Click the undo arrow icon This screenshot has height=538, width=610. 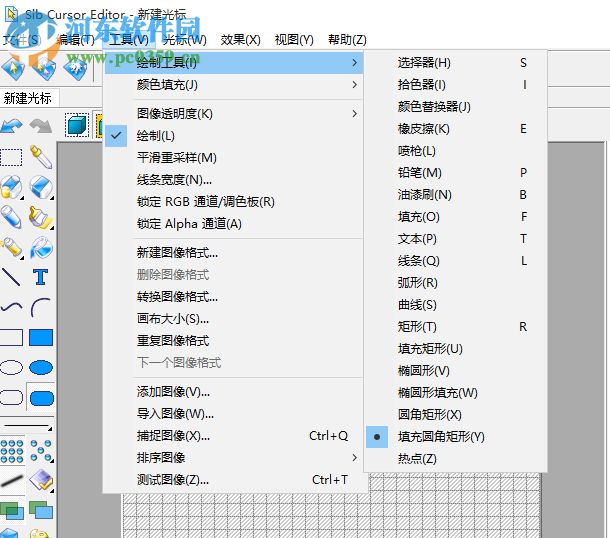tap(12, 126)
